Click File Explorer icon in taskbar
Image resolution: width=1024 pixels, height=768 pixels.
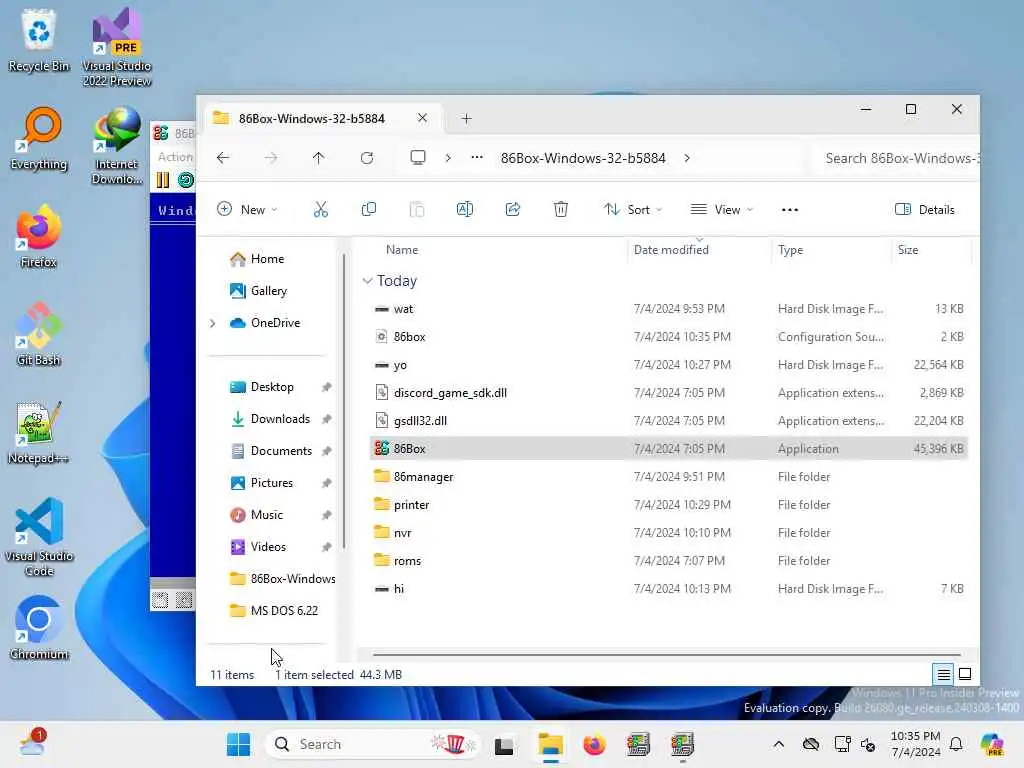551,744
